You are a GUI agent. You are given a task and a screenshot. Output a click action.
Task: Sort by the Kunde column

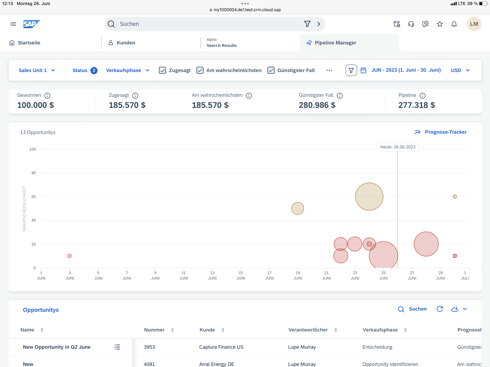[223, 330]
